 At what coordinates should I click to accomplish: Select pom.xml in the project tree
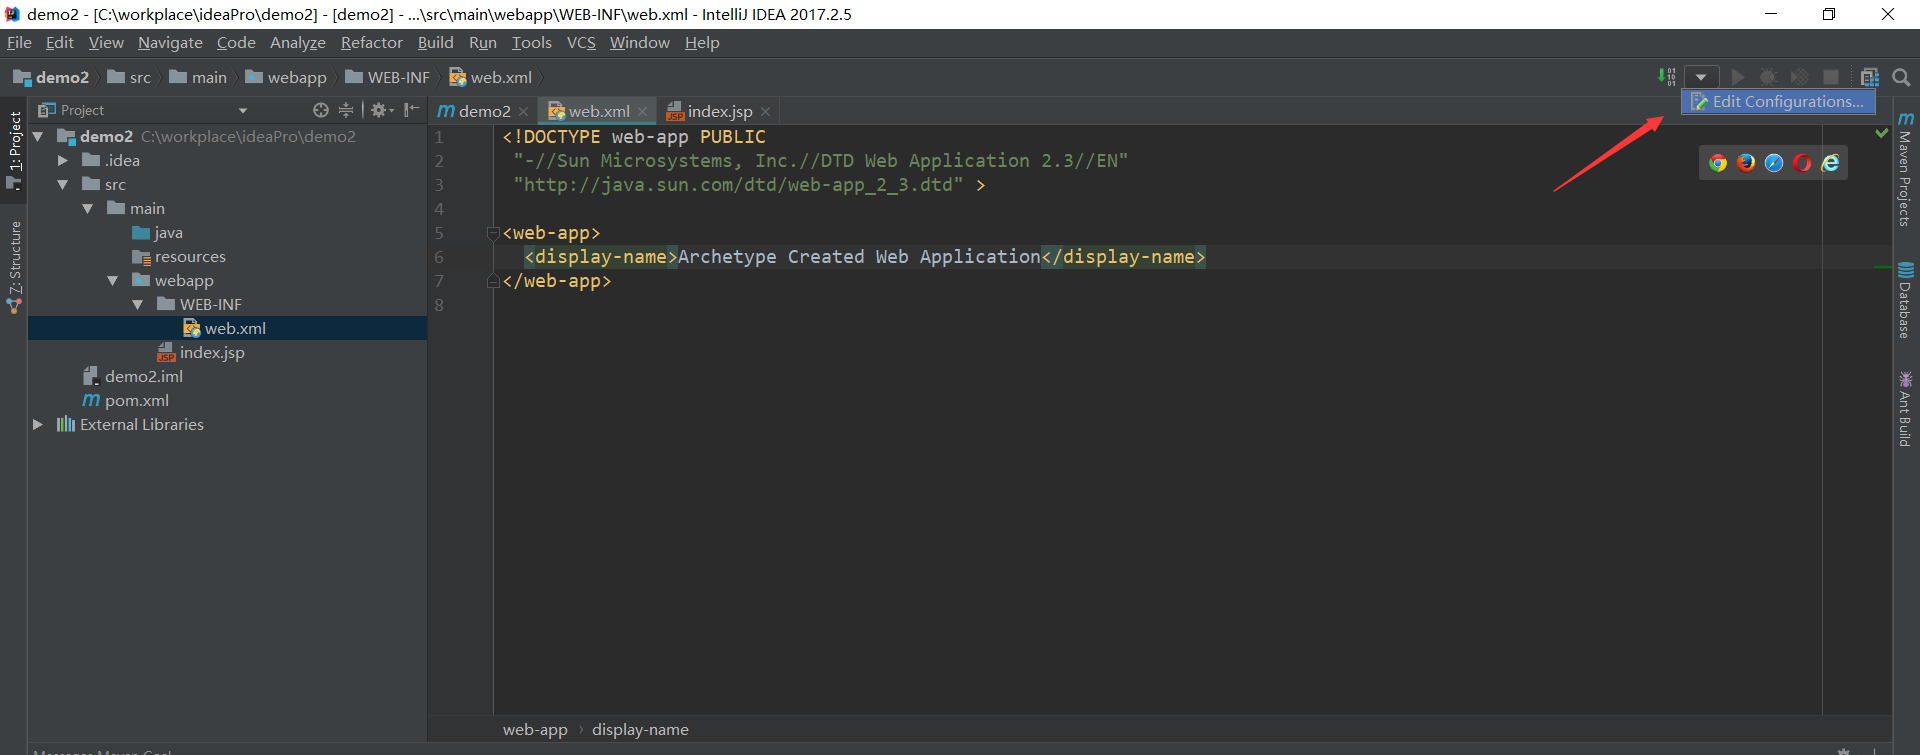click(x=126, y=400)
